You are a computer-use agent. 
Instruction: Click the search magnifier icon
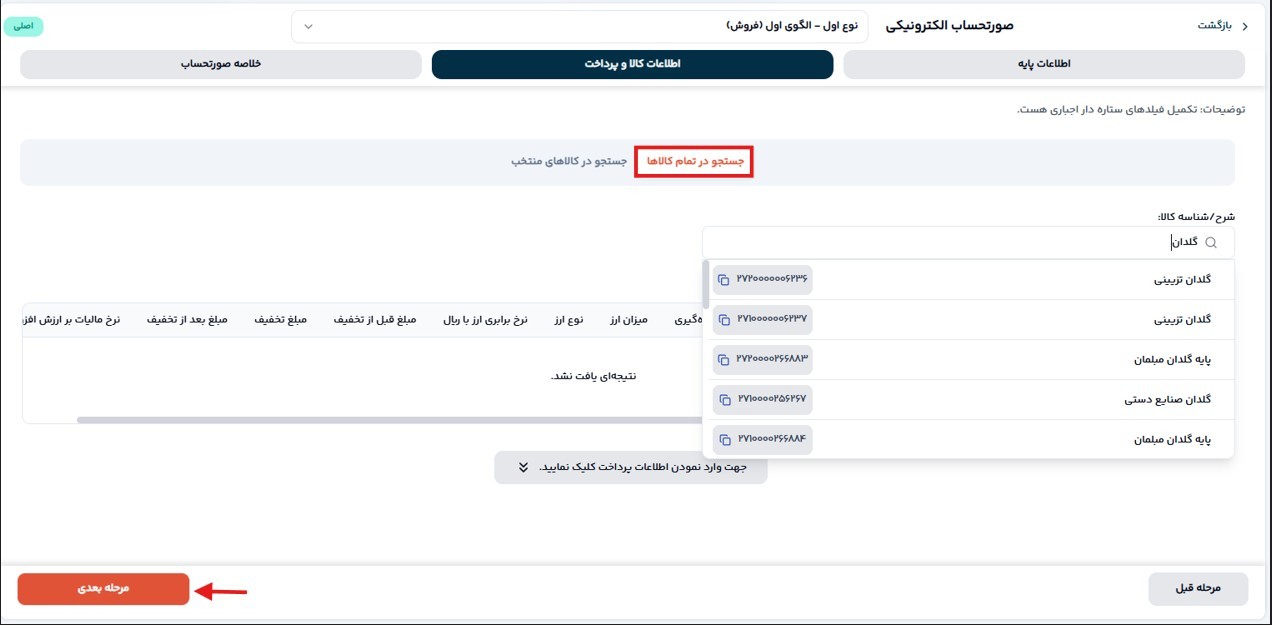pyautogui.click(x=1211, y=242)
